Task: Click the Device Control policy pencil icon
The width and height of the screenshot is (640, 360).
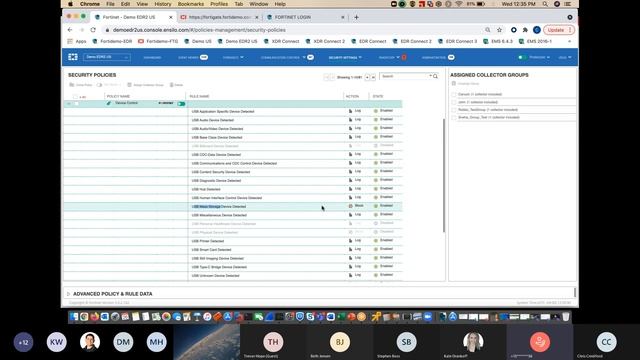Action: pos(109,103)
